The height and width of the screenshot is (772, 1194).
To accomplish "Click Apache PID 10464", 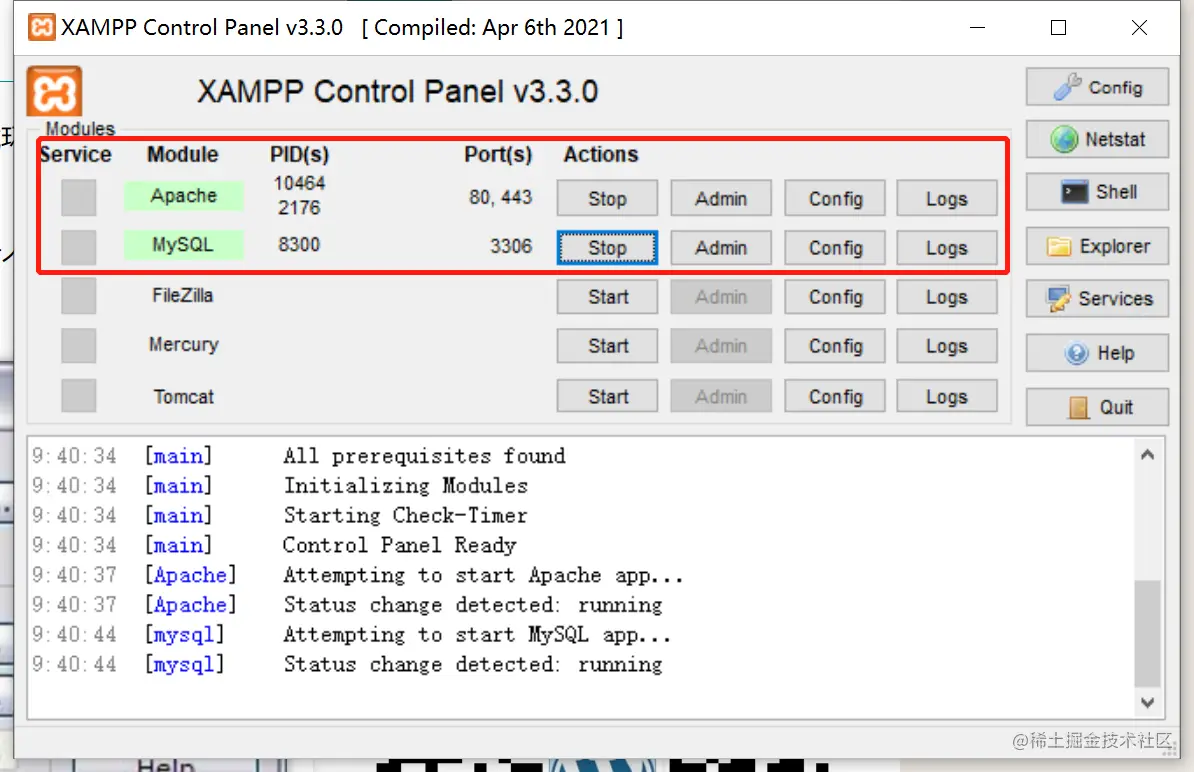I will [x=299, y=183].
